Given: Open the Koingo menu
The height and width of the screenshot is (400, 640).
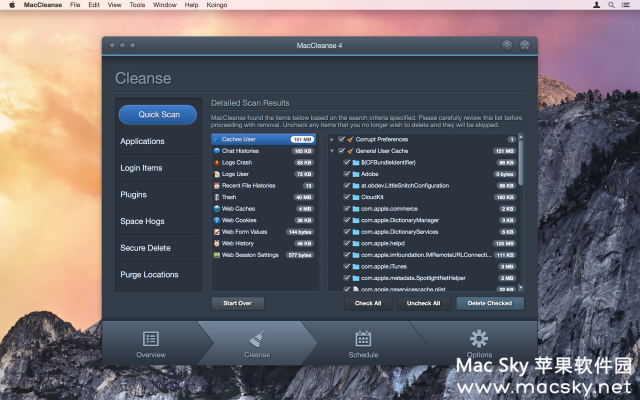Looking at the screenshot, I should point(217,5).
